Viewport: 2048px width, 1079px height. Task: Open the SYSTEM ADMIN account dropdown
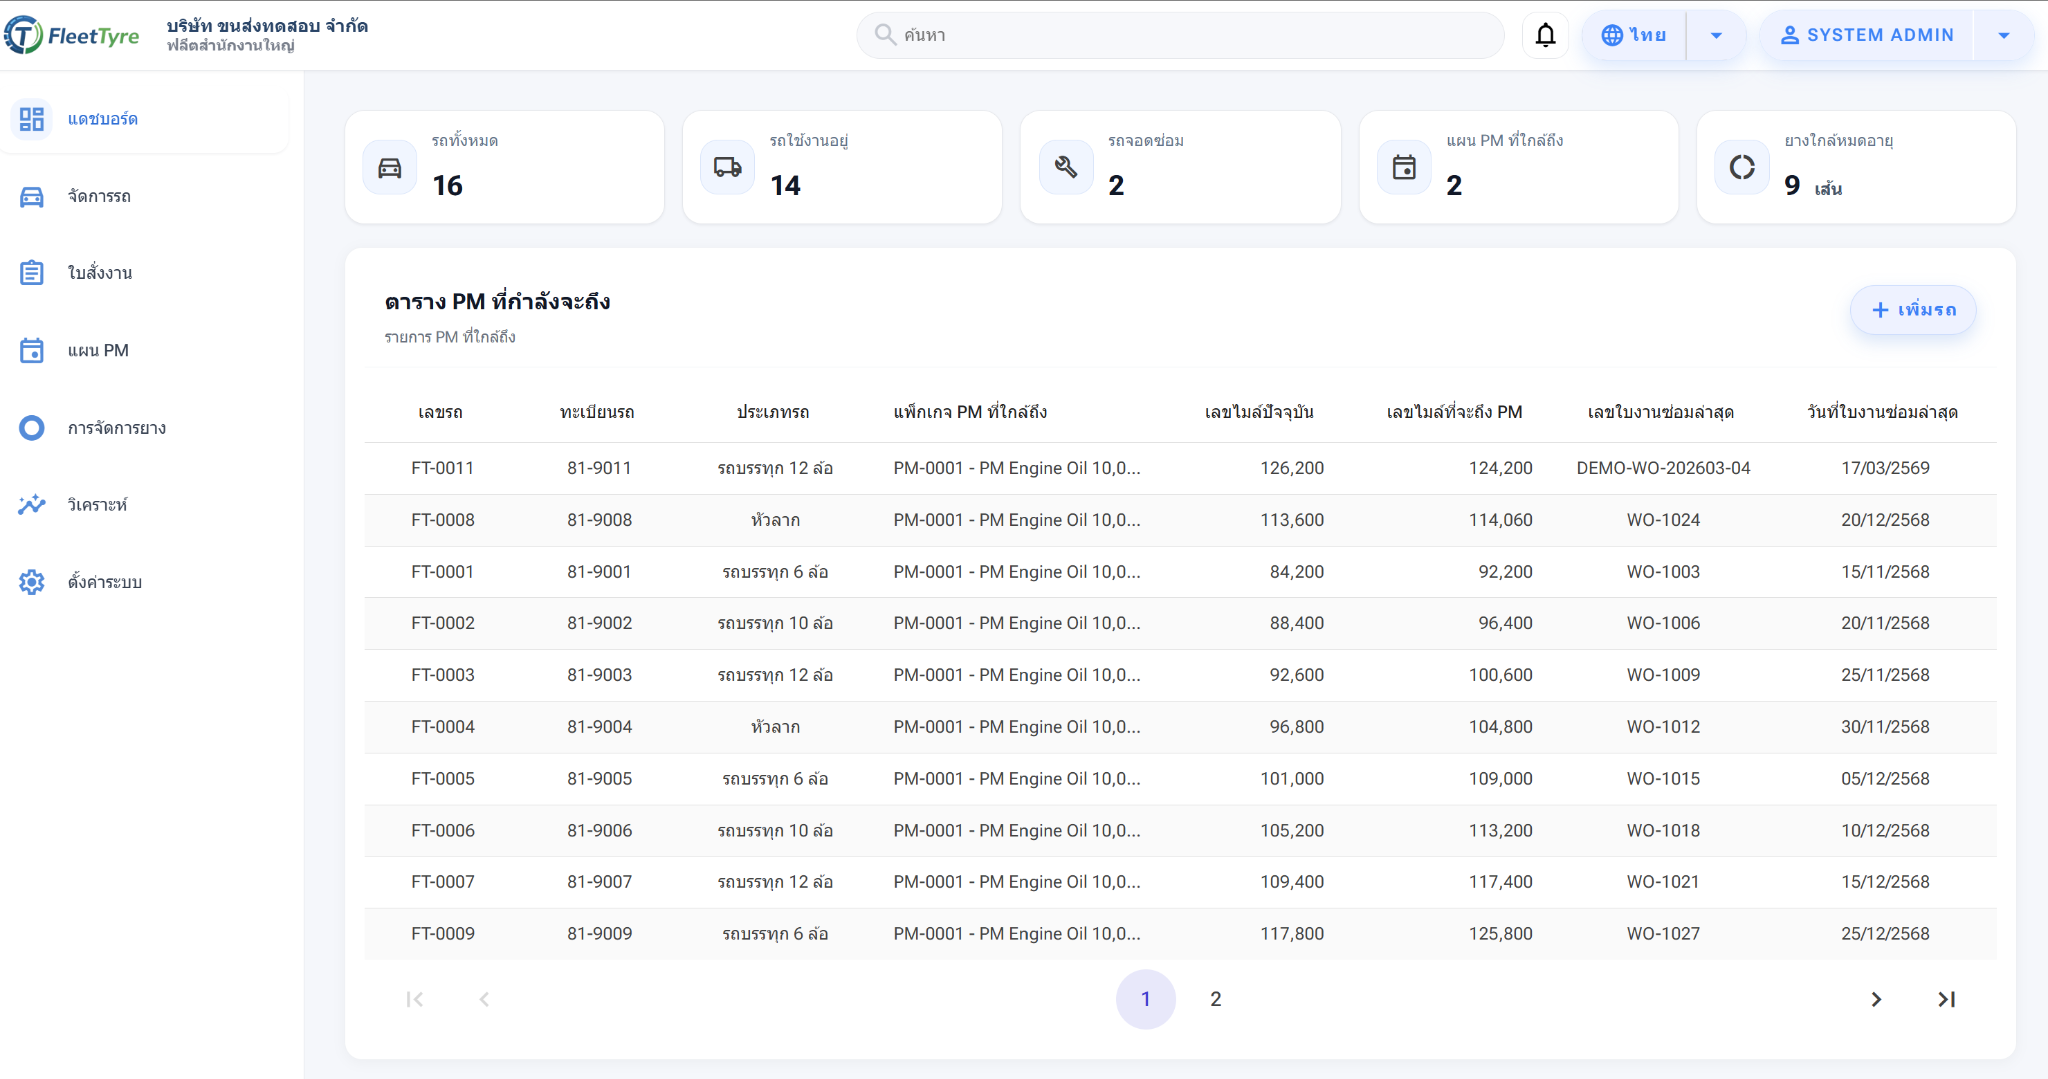tap(2004, 35)
